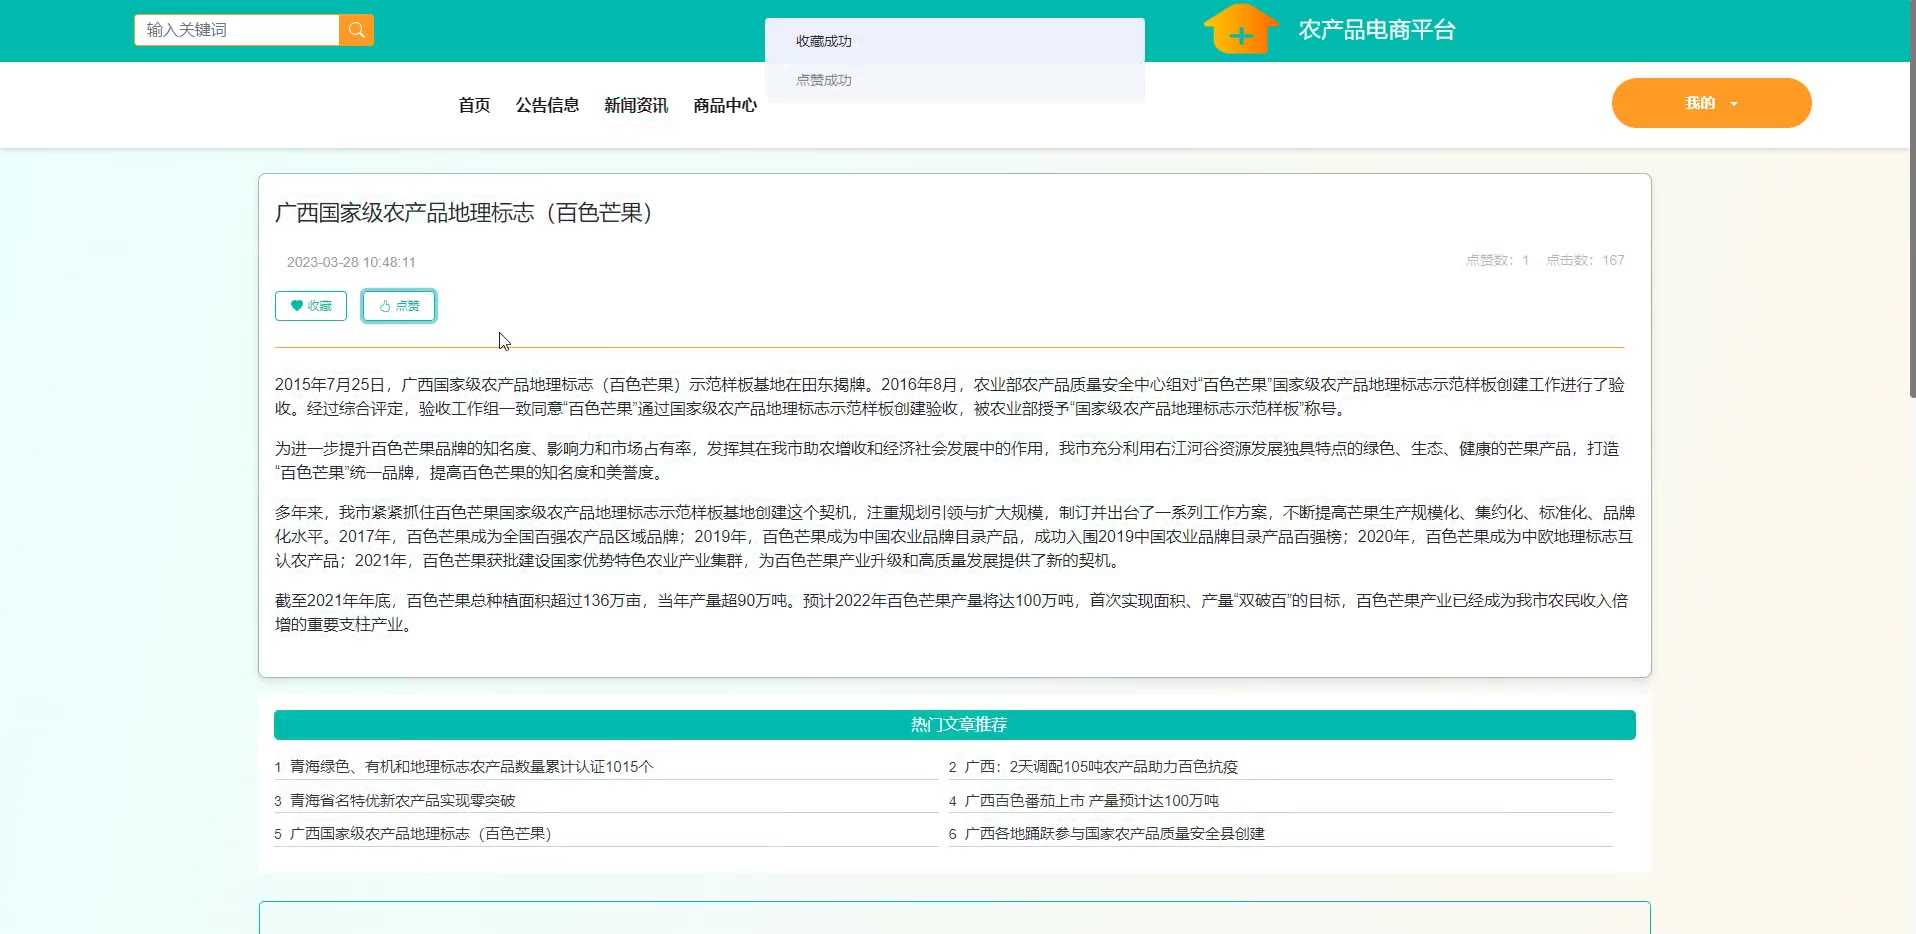This screenshot has width=1916, height=934.
Task: Open 新闻资讯 navigation item
Action: (636, 105)
